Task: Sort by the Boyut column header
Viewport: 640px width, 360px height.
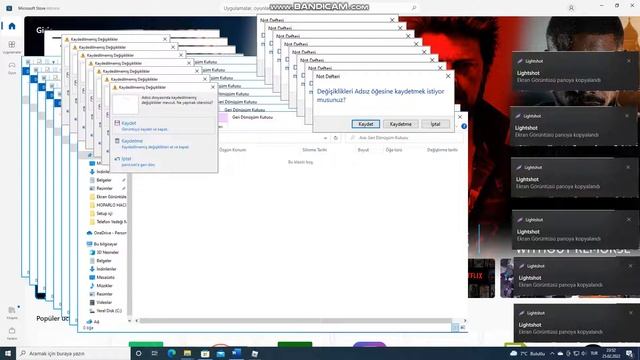Action: pyautogui.click(x=363, y=150)
